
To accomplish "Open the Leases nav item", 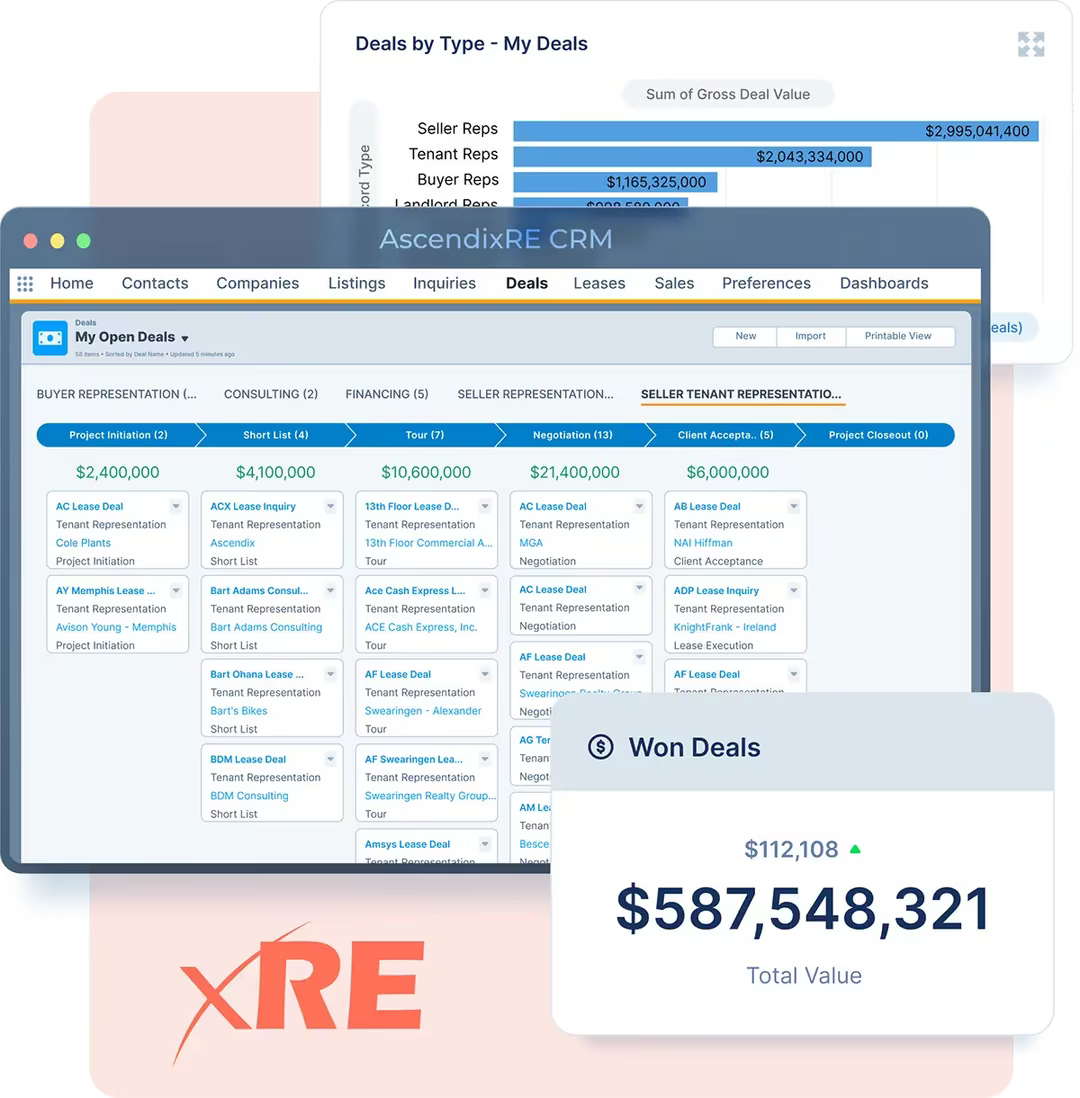I will click(x=599, y=284).
